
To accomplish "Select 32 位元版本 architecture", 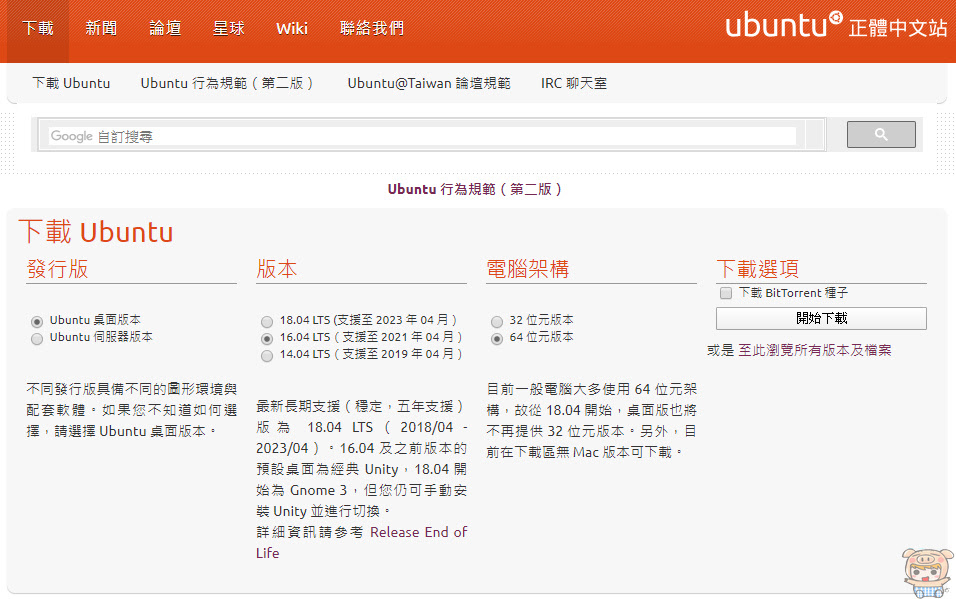I will 497,321.
